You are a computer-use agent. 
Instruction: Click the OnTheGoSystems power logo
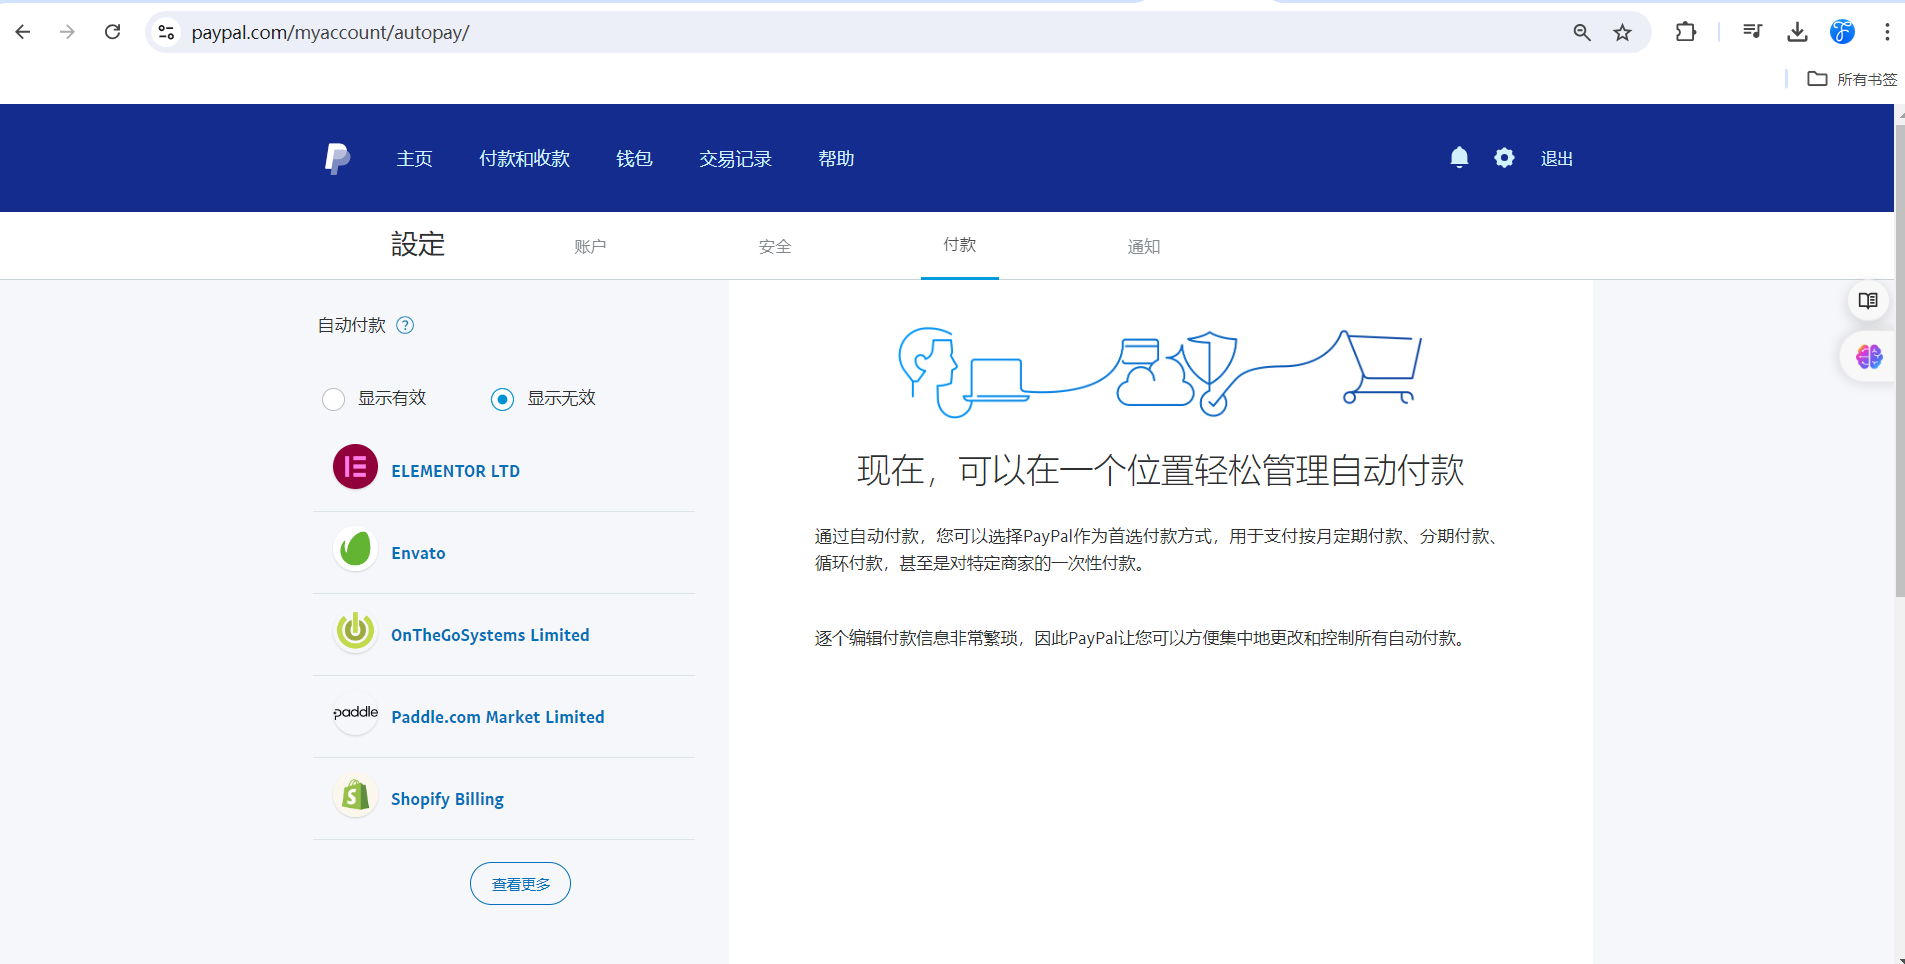pos(355,631)
